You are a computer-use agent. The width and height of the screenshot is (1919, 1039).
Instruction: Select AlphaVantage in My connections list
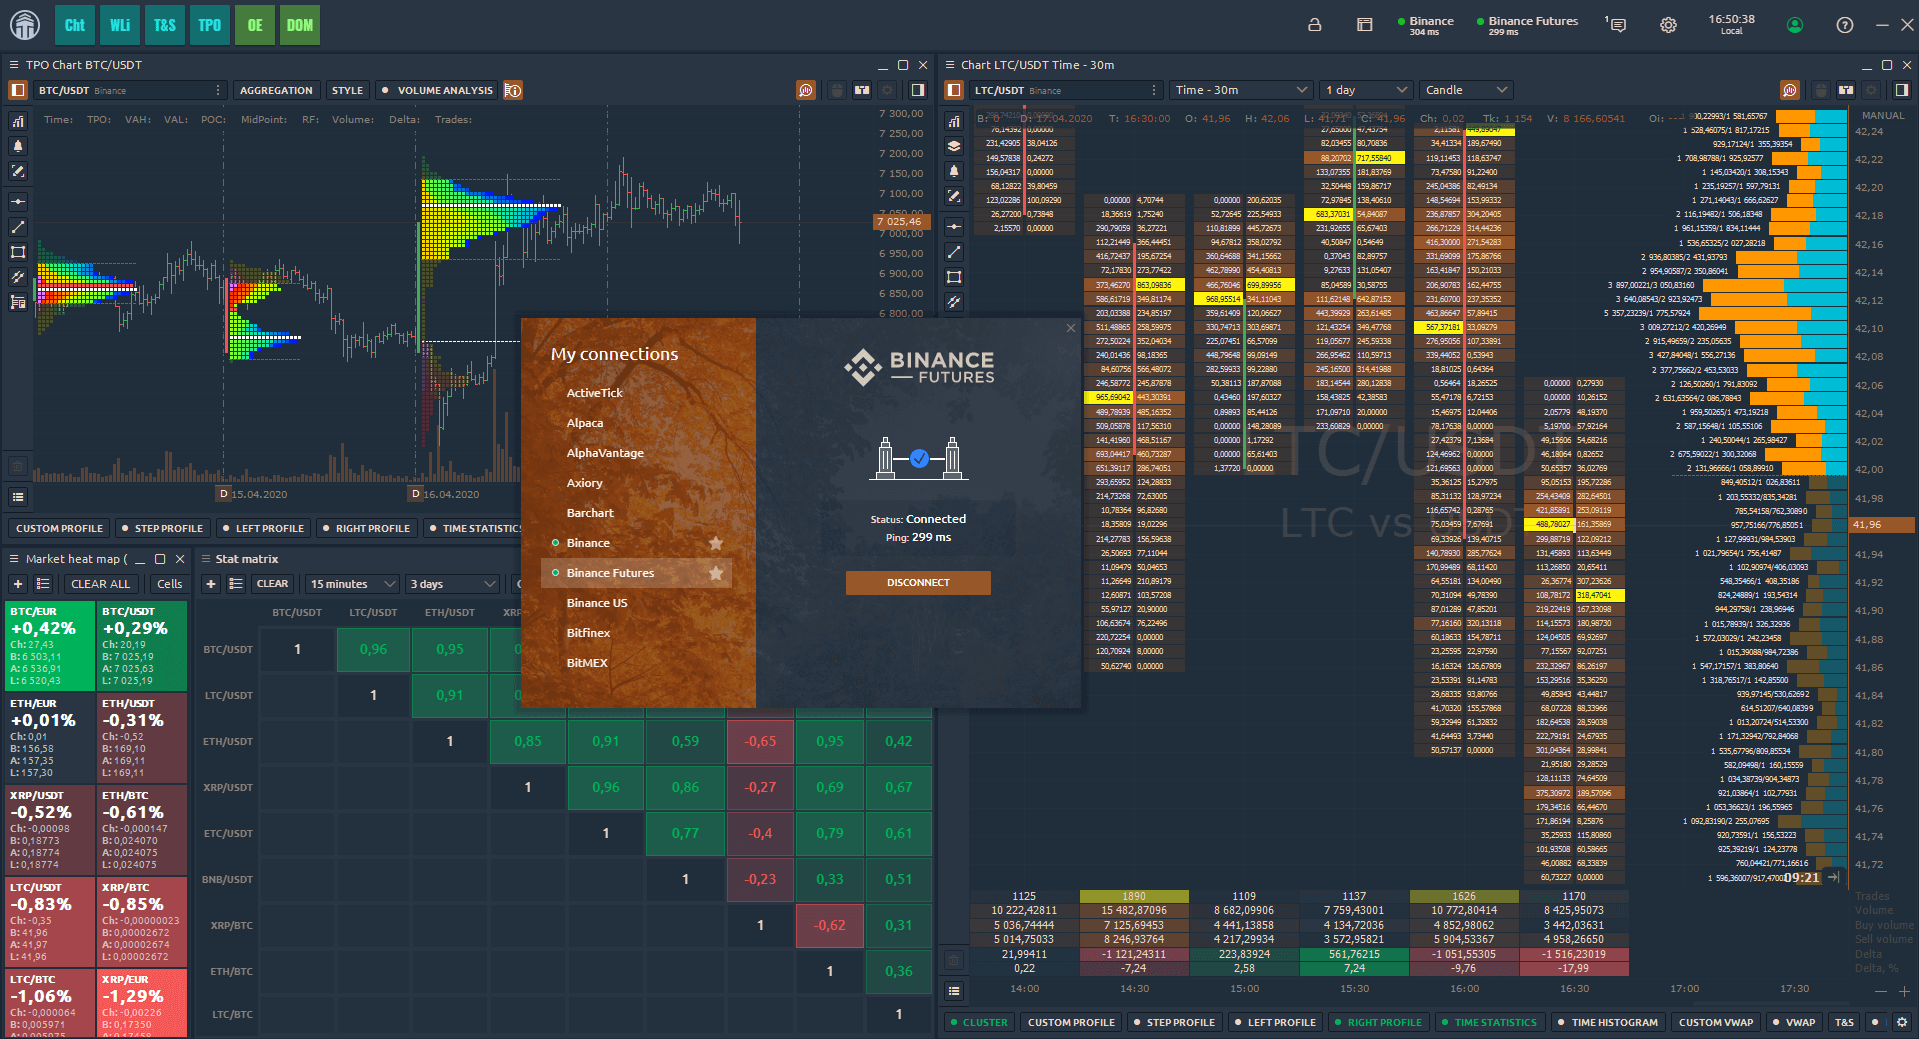(605, 453)
